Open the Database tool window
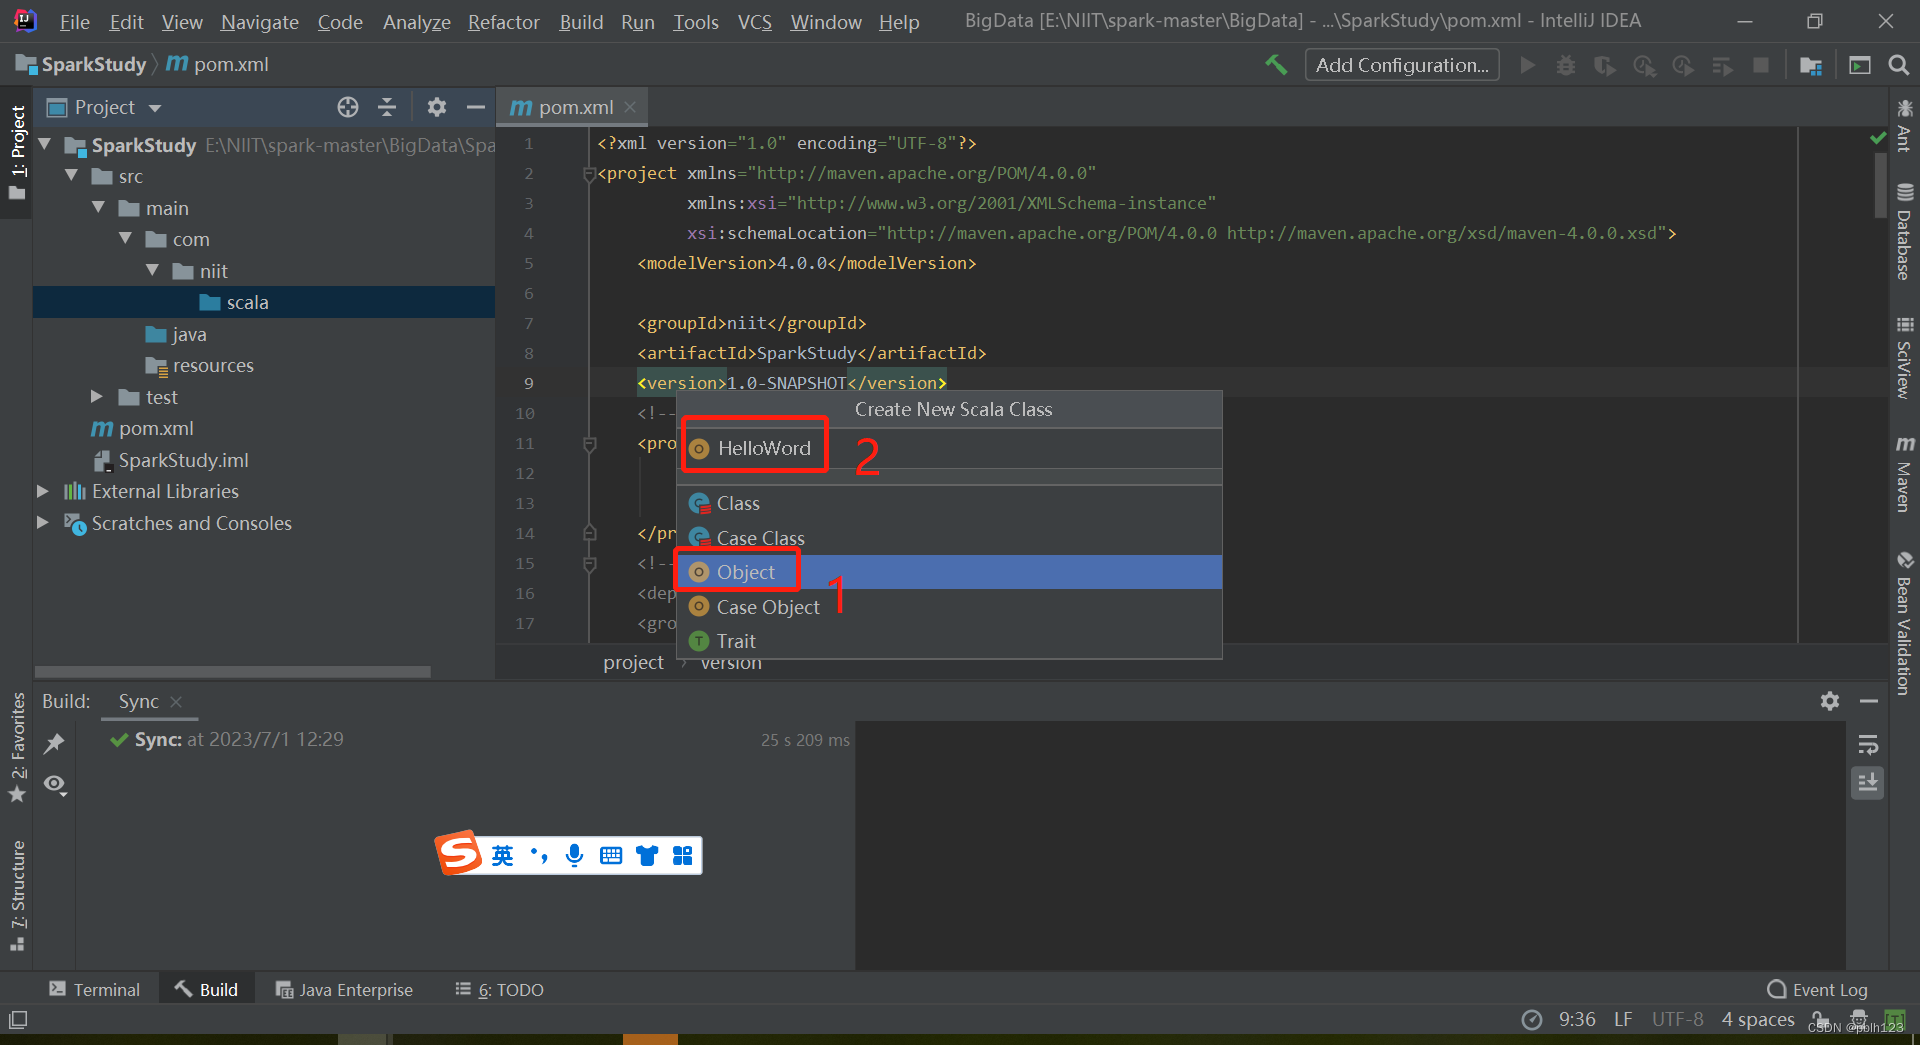The width and height of the screenshot is (1920, 1045). click(1904, 232)
